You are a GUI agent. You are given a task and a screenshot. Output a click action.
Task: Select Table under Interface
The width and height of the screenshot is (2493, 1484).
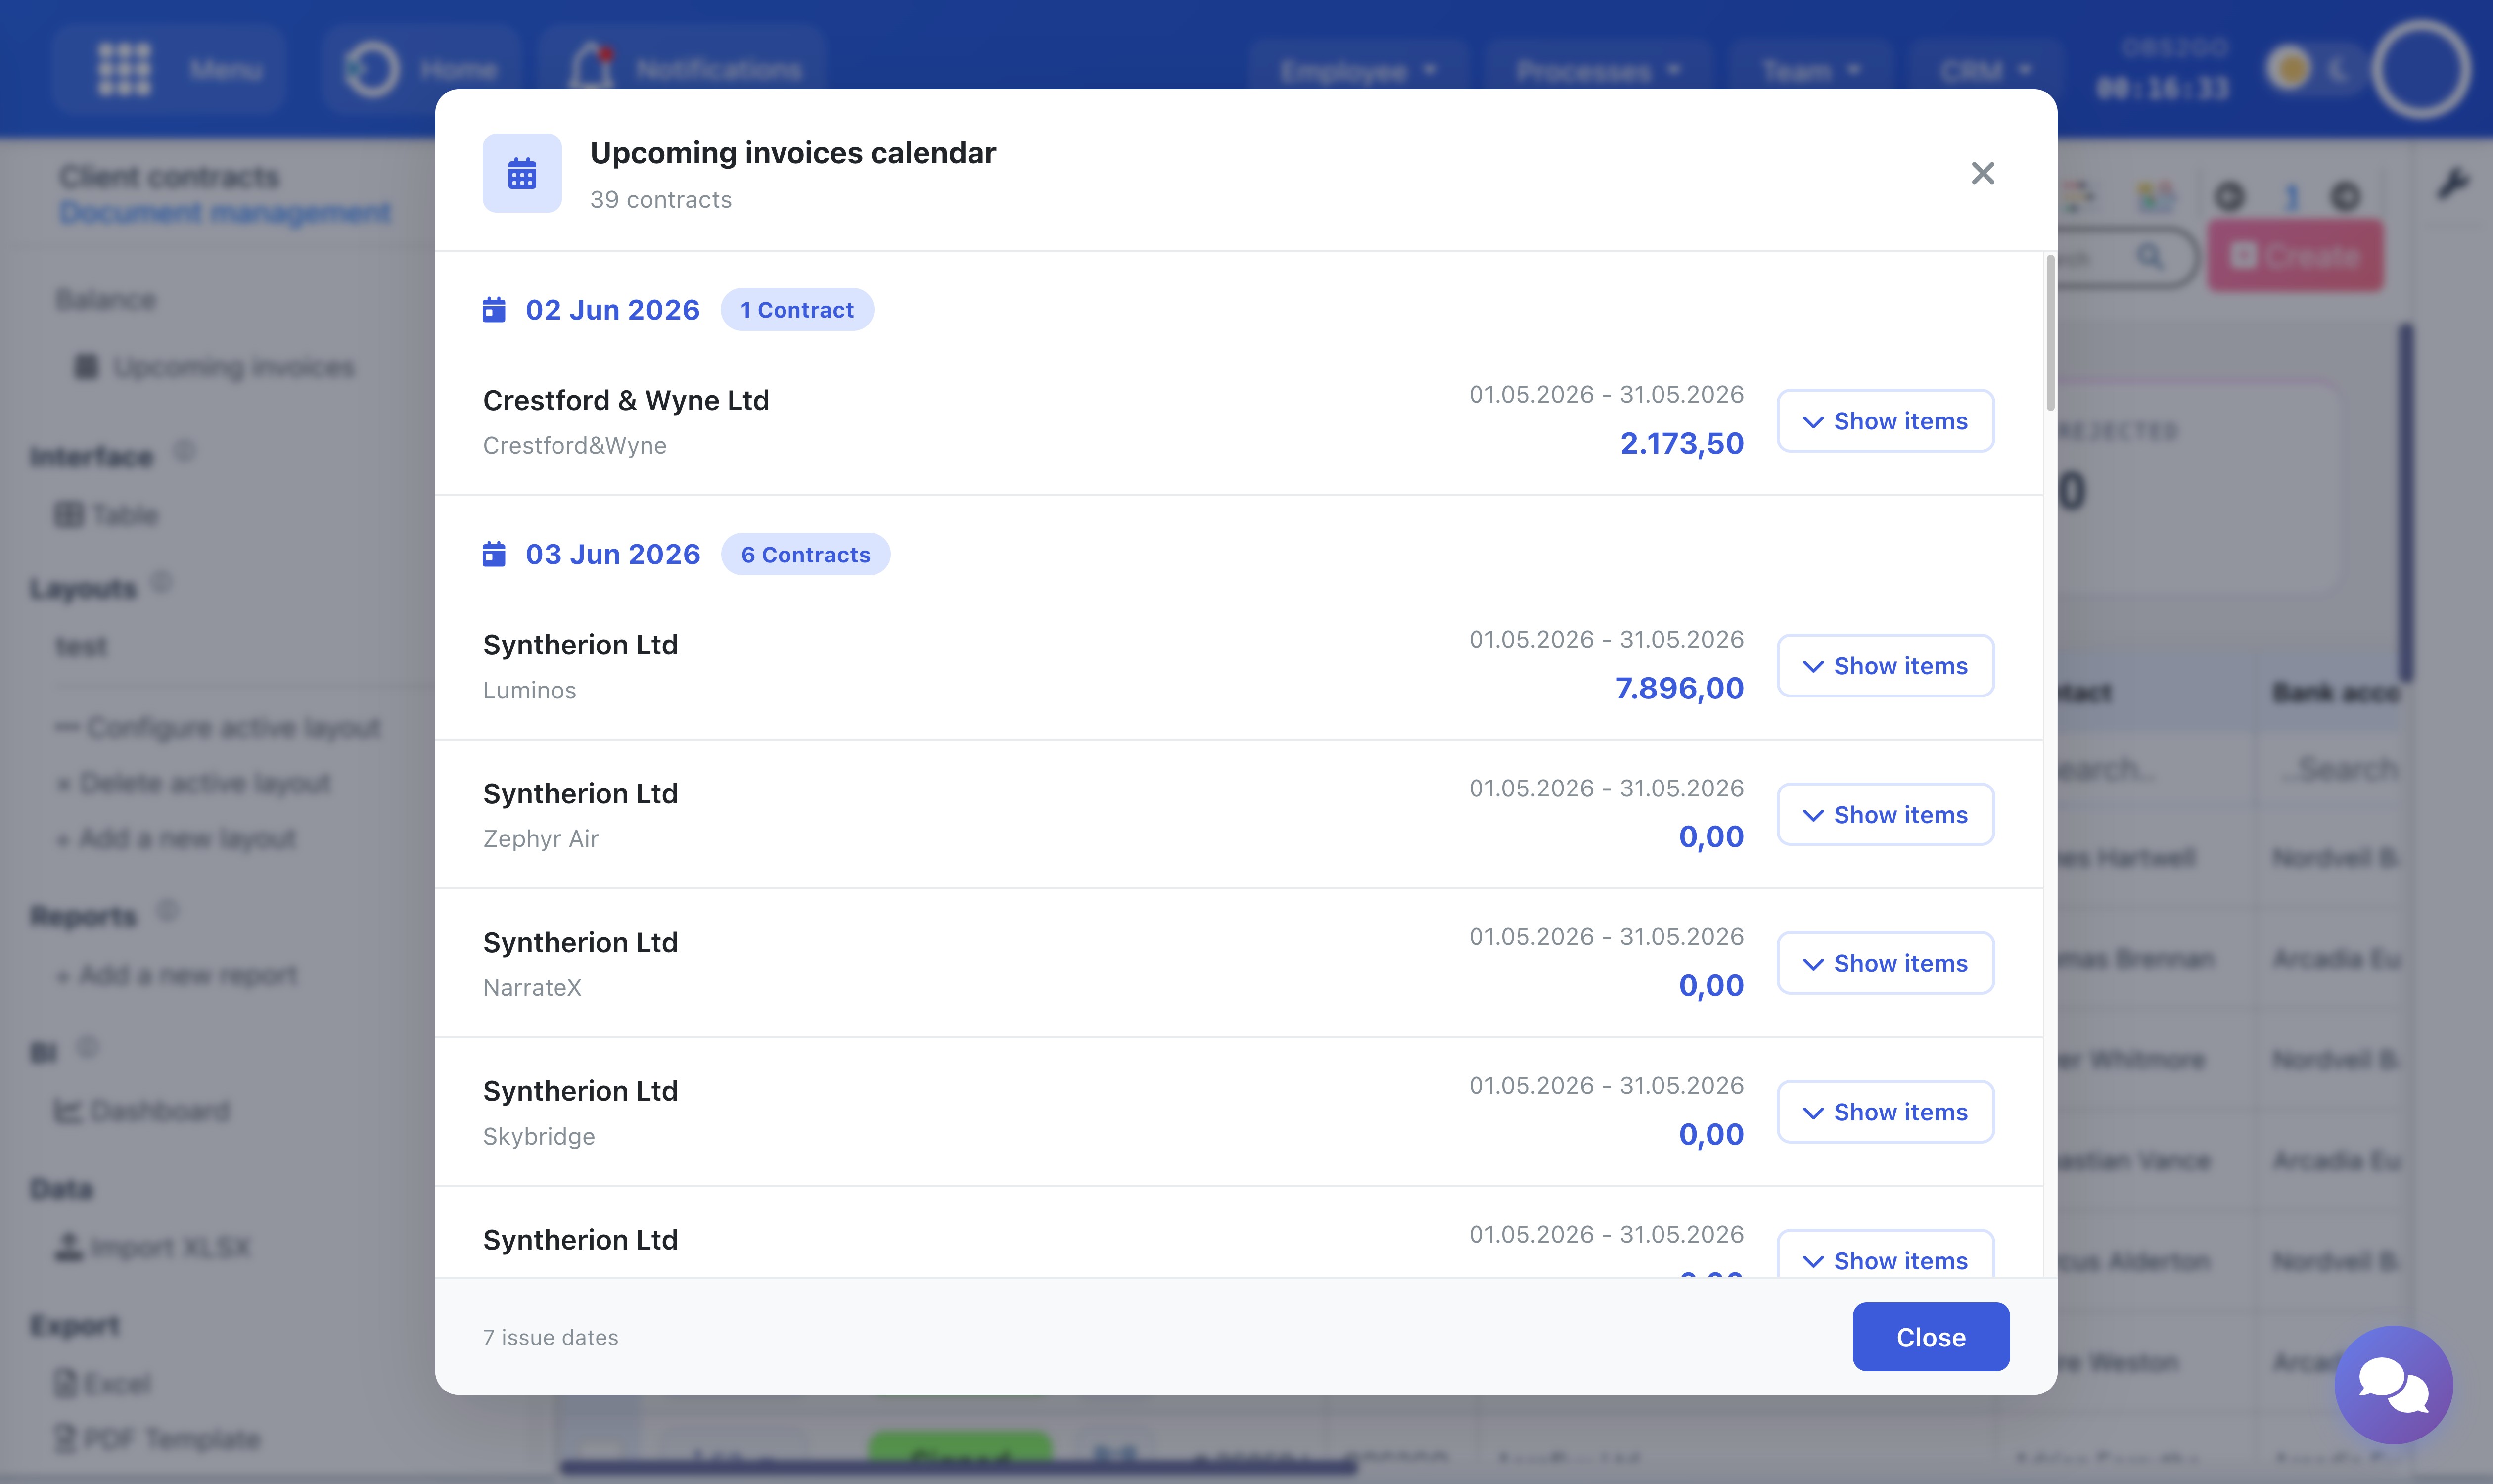[x=107, y=515]
